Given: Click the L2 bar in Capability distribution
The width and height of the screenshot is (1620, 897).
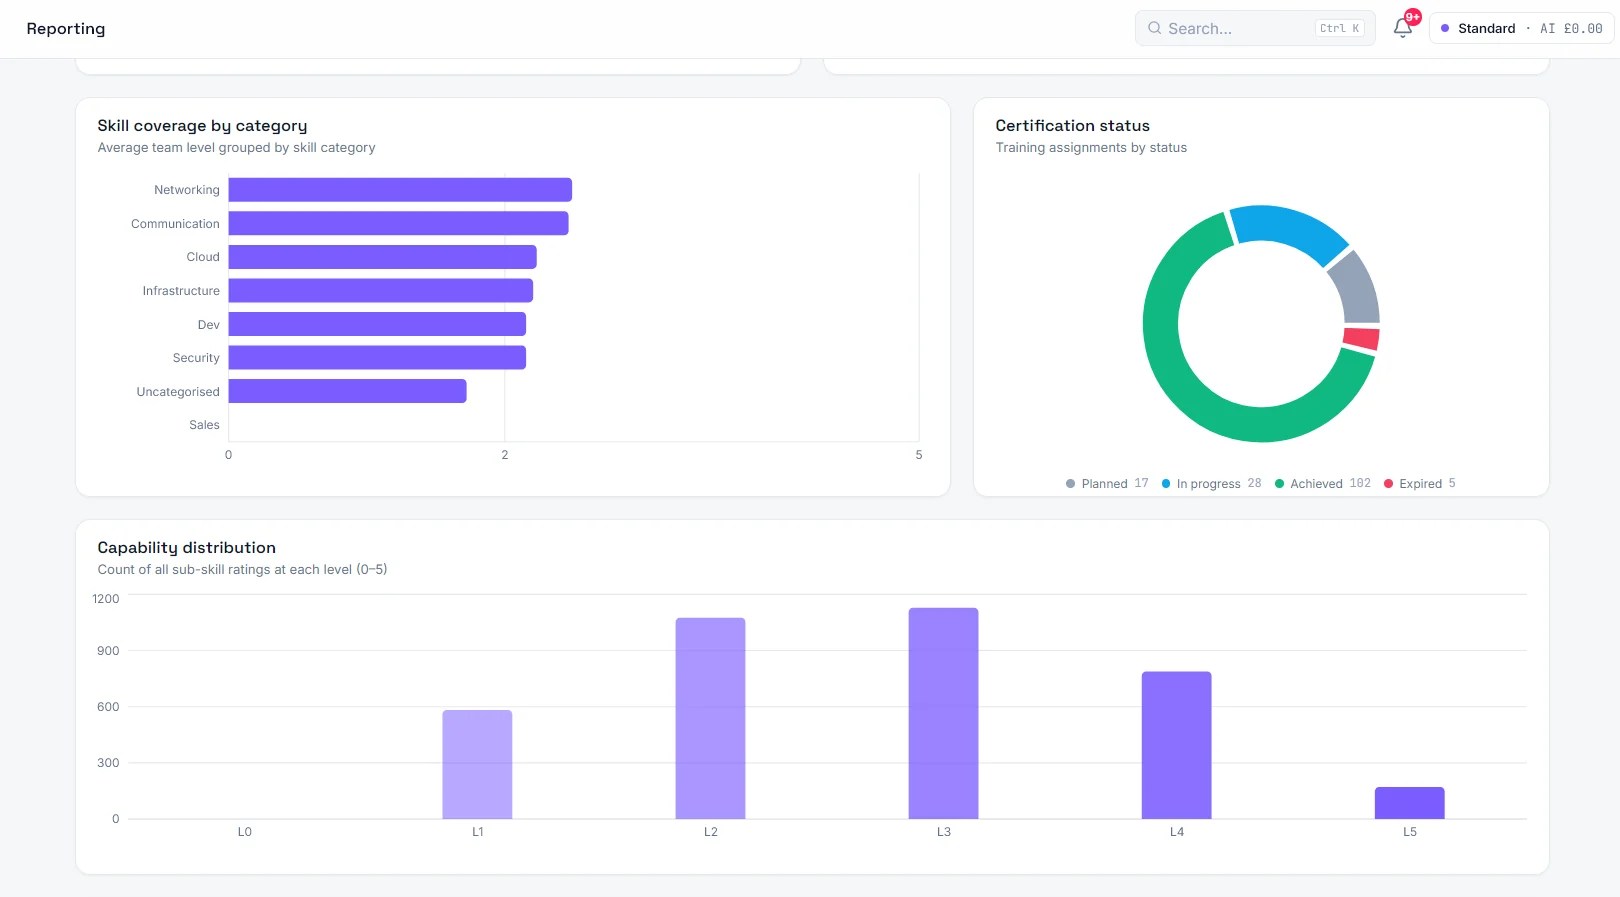Looking at the screenshot, I should (x=710, y=718).
